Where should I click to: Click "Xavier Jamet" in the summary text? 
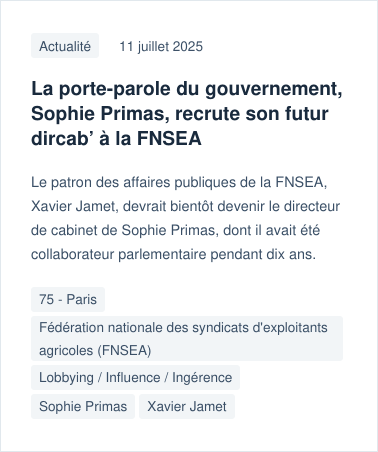73,206
